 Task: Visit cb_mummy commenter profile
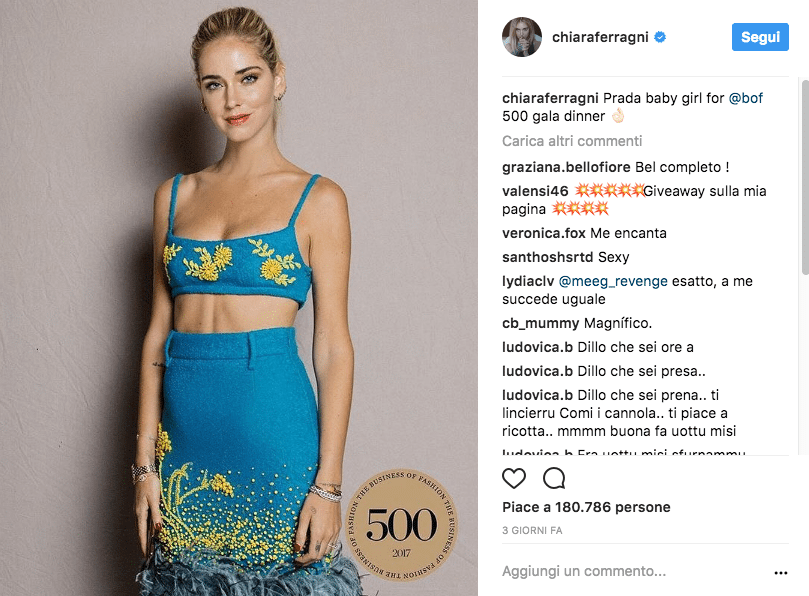tap(540, 324)
